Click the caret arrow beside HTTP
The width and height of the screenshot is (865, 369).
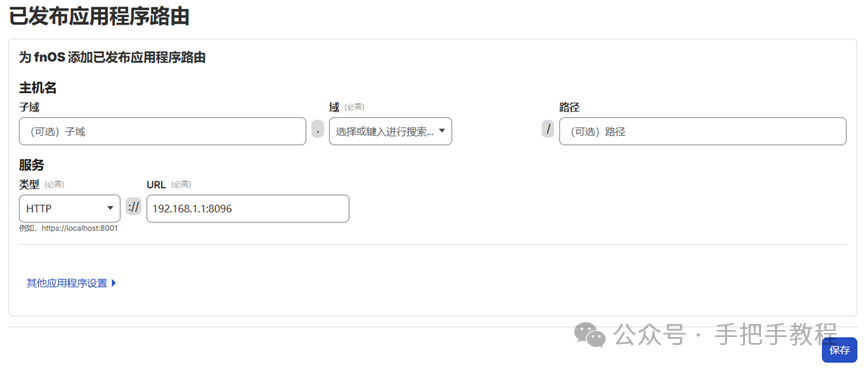pyautogui.click(x=109, y=208)
